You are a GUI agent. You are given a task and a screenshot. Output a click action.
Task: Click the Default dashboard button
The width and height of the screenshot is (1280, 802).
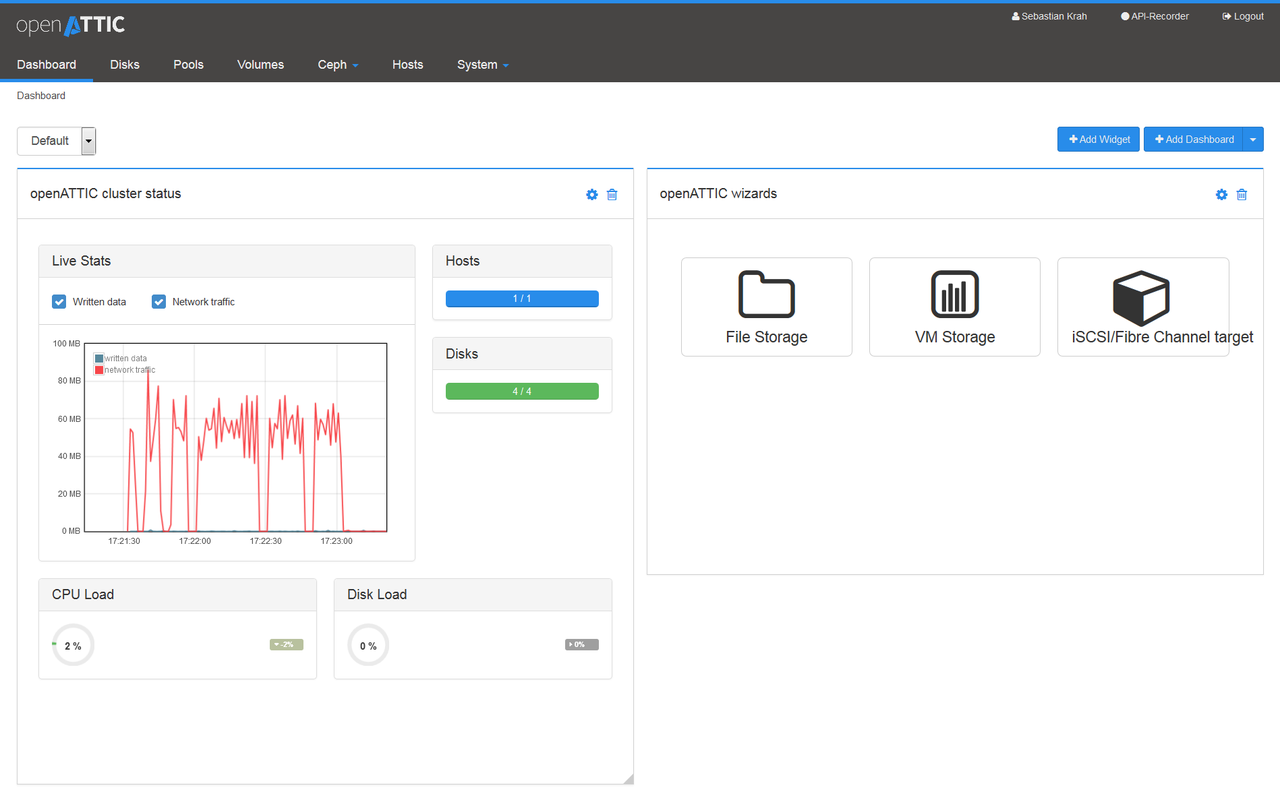[50, 141]
